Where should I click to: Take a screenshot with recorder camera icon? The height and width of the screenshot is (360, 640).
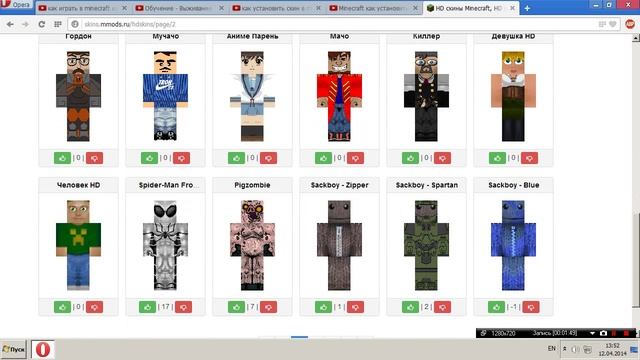[603, 333]
